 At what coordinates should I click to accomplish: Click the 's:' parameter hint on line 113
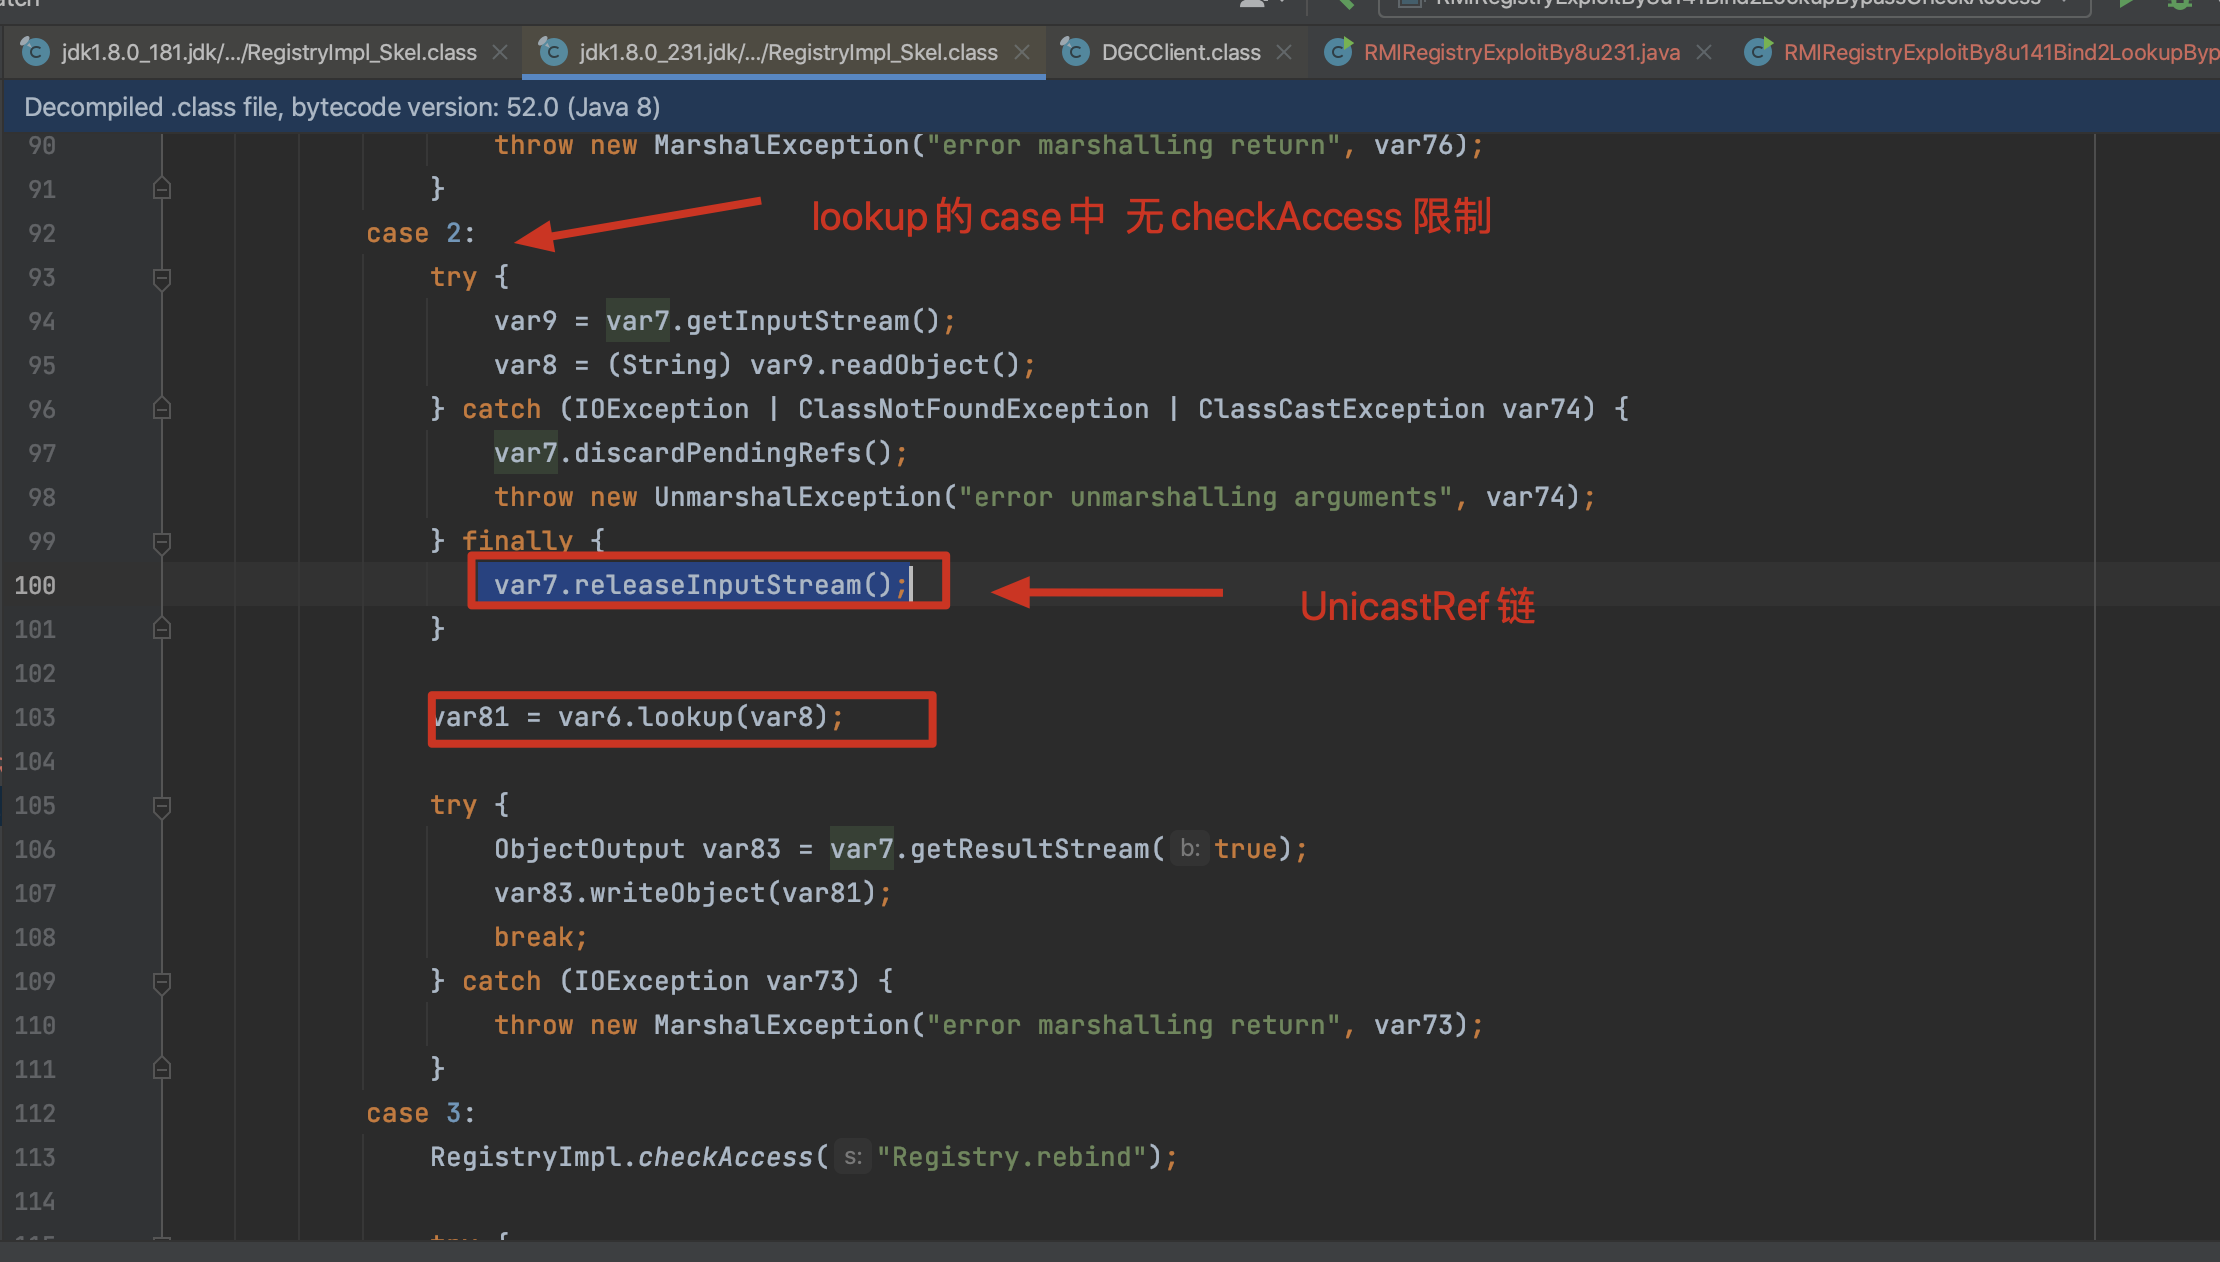point(853,1157)
